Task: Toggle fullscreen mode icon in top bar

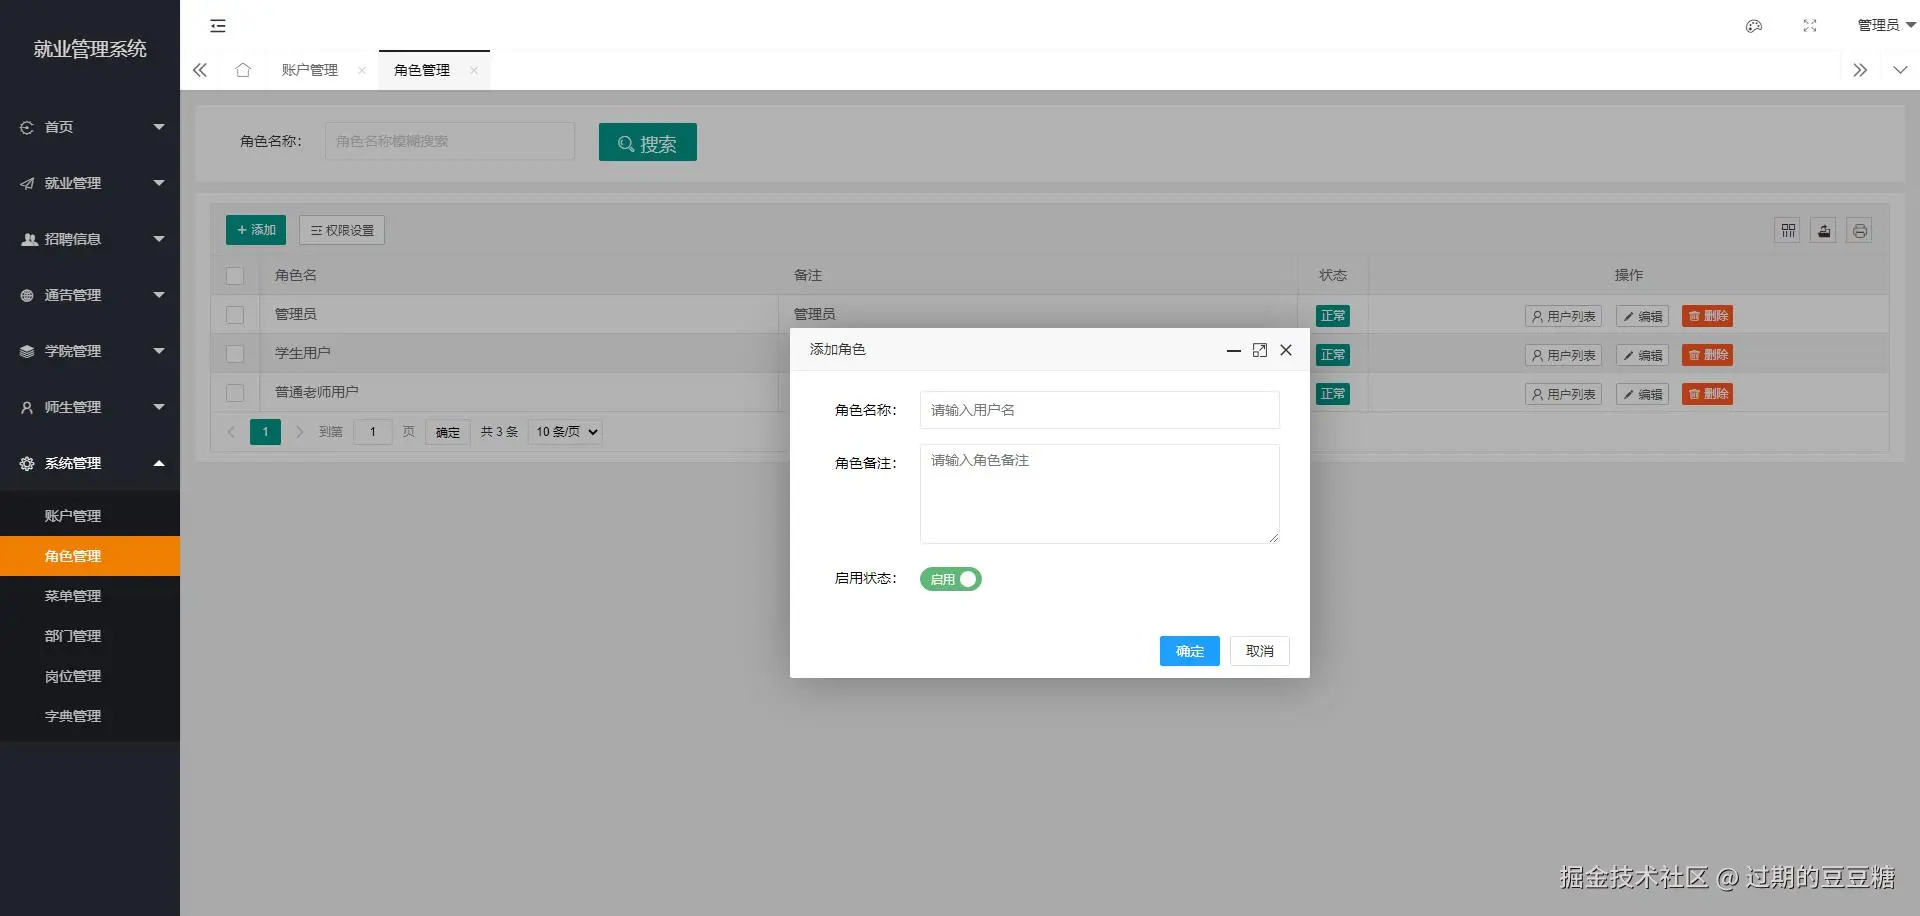Action: point(1809,26)
